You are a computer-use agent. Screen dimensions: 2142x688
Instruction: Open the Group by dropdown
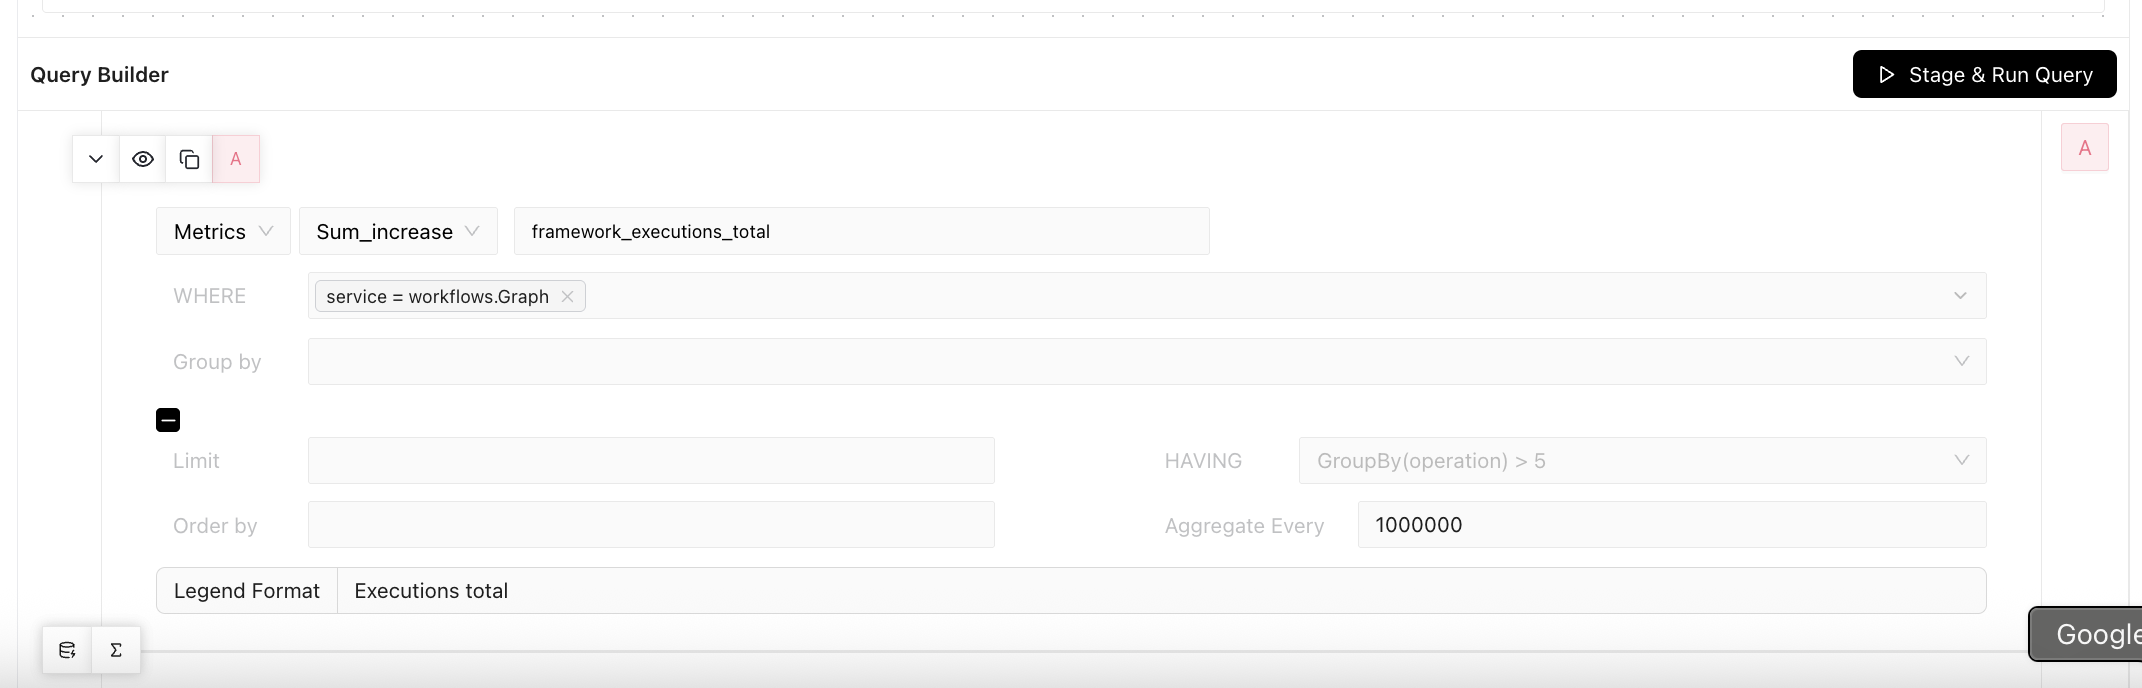1147,361
